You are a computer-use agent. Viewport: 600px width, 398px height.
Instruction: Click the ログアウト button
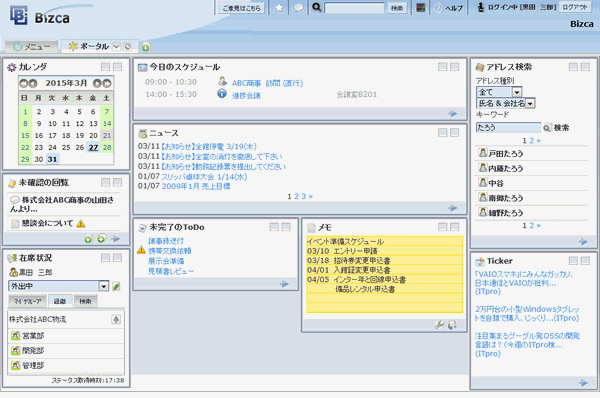click(575, 7)
